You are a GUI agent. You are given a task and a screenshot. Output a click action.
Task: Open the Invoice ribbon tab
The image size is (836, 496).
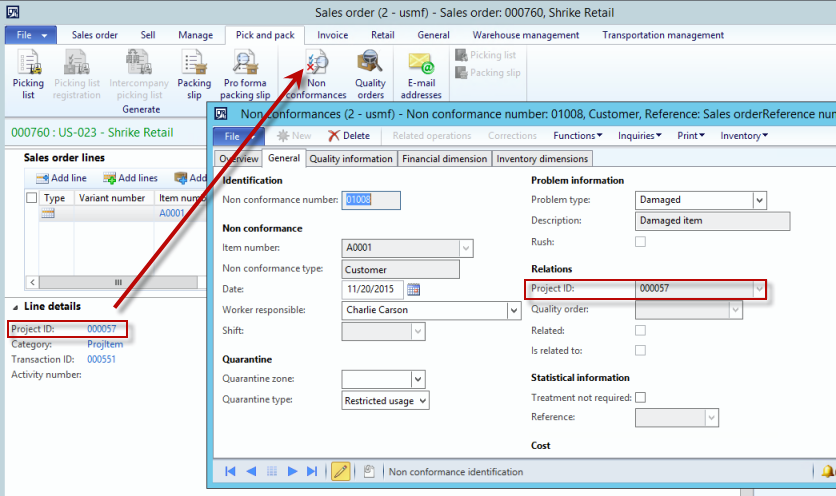pos(332,35)
